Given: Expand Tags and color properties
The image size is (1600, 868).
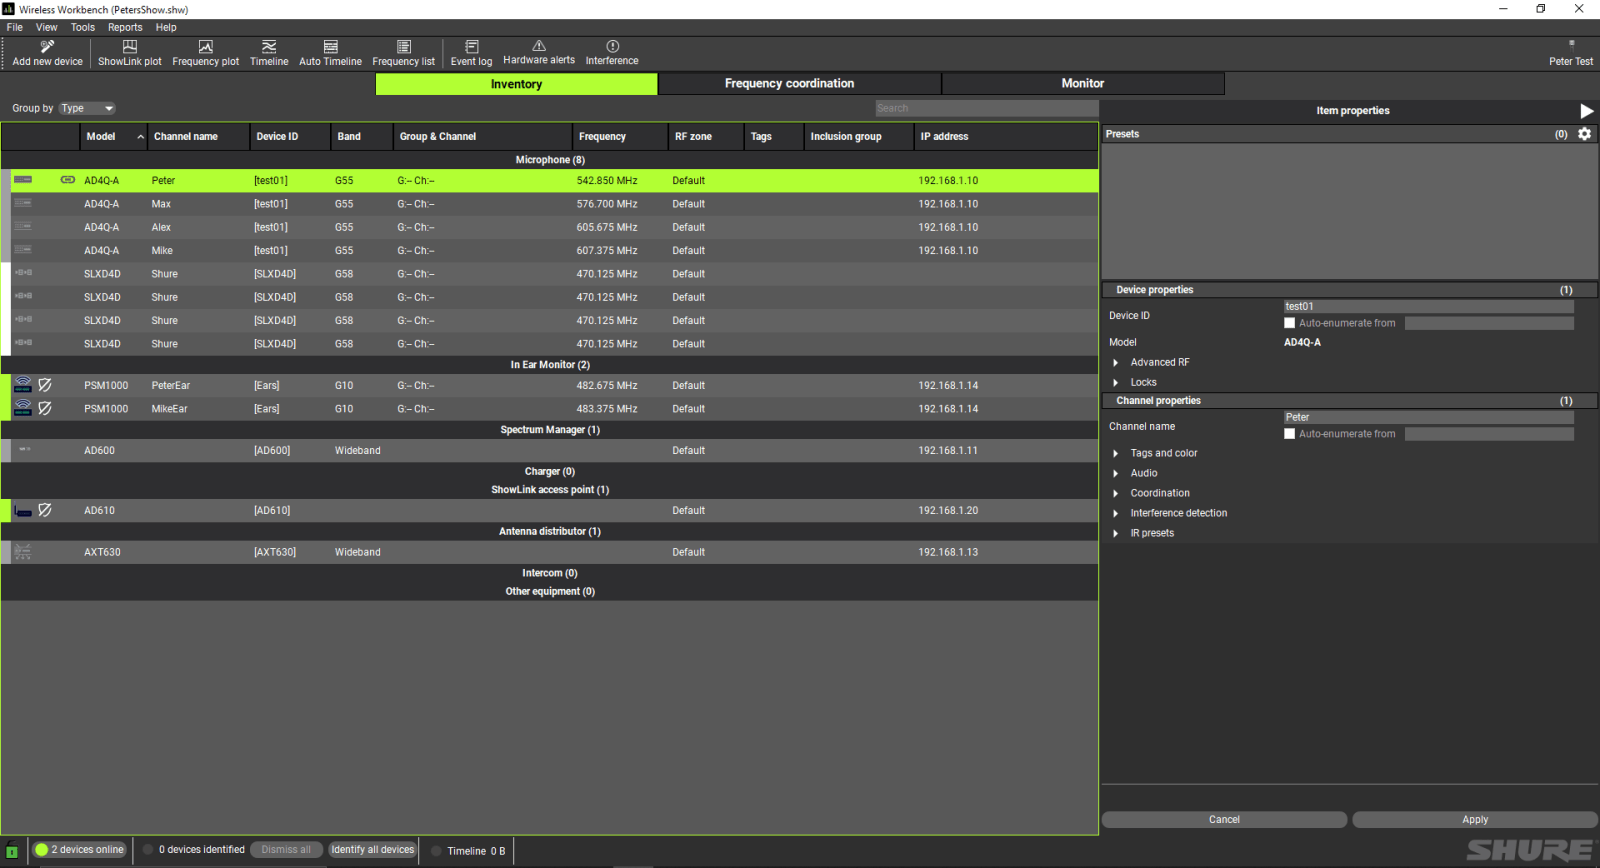Looking at the screenshot, I should click(x=1116, y=454).
